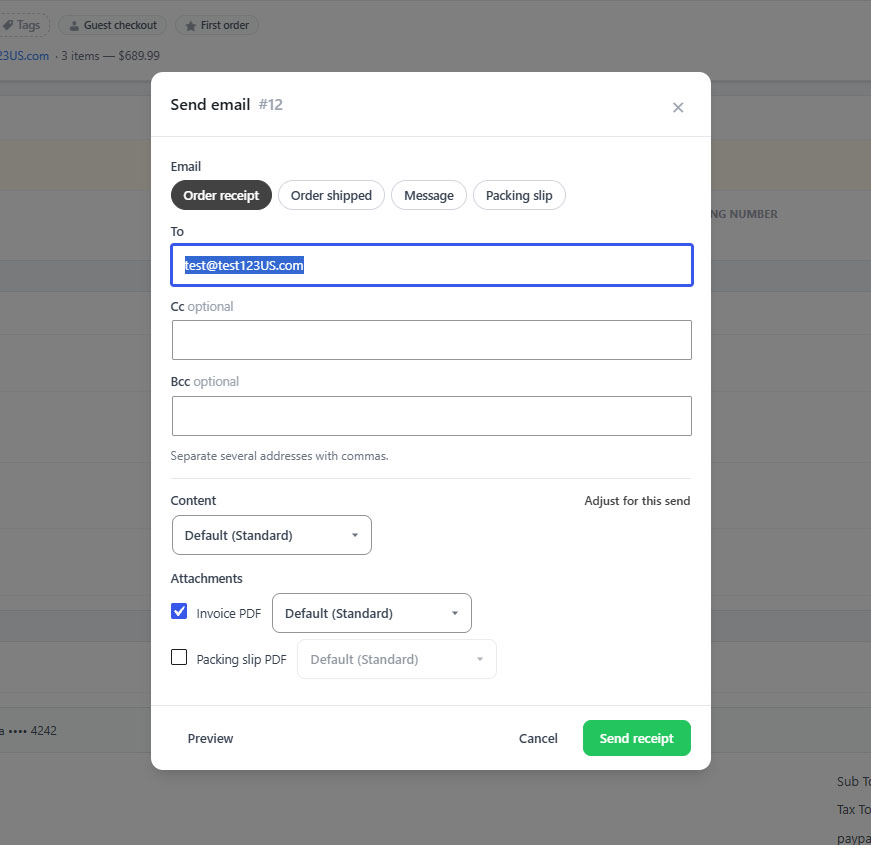Open the Content Default (Standard) dropdown

coord(272,535)
